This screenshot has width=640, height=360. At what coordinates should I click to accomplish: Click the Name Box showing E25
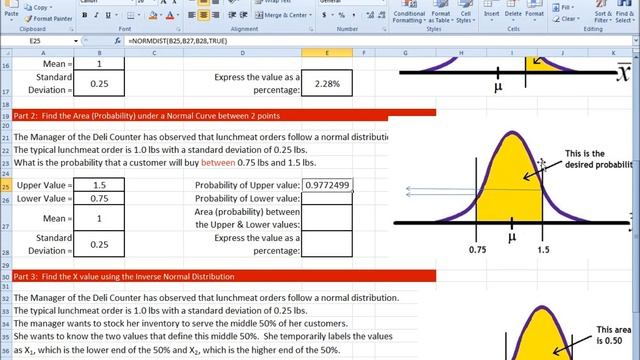36,41
